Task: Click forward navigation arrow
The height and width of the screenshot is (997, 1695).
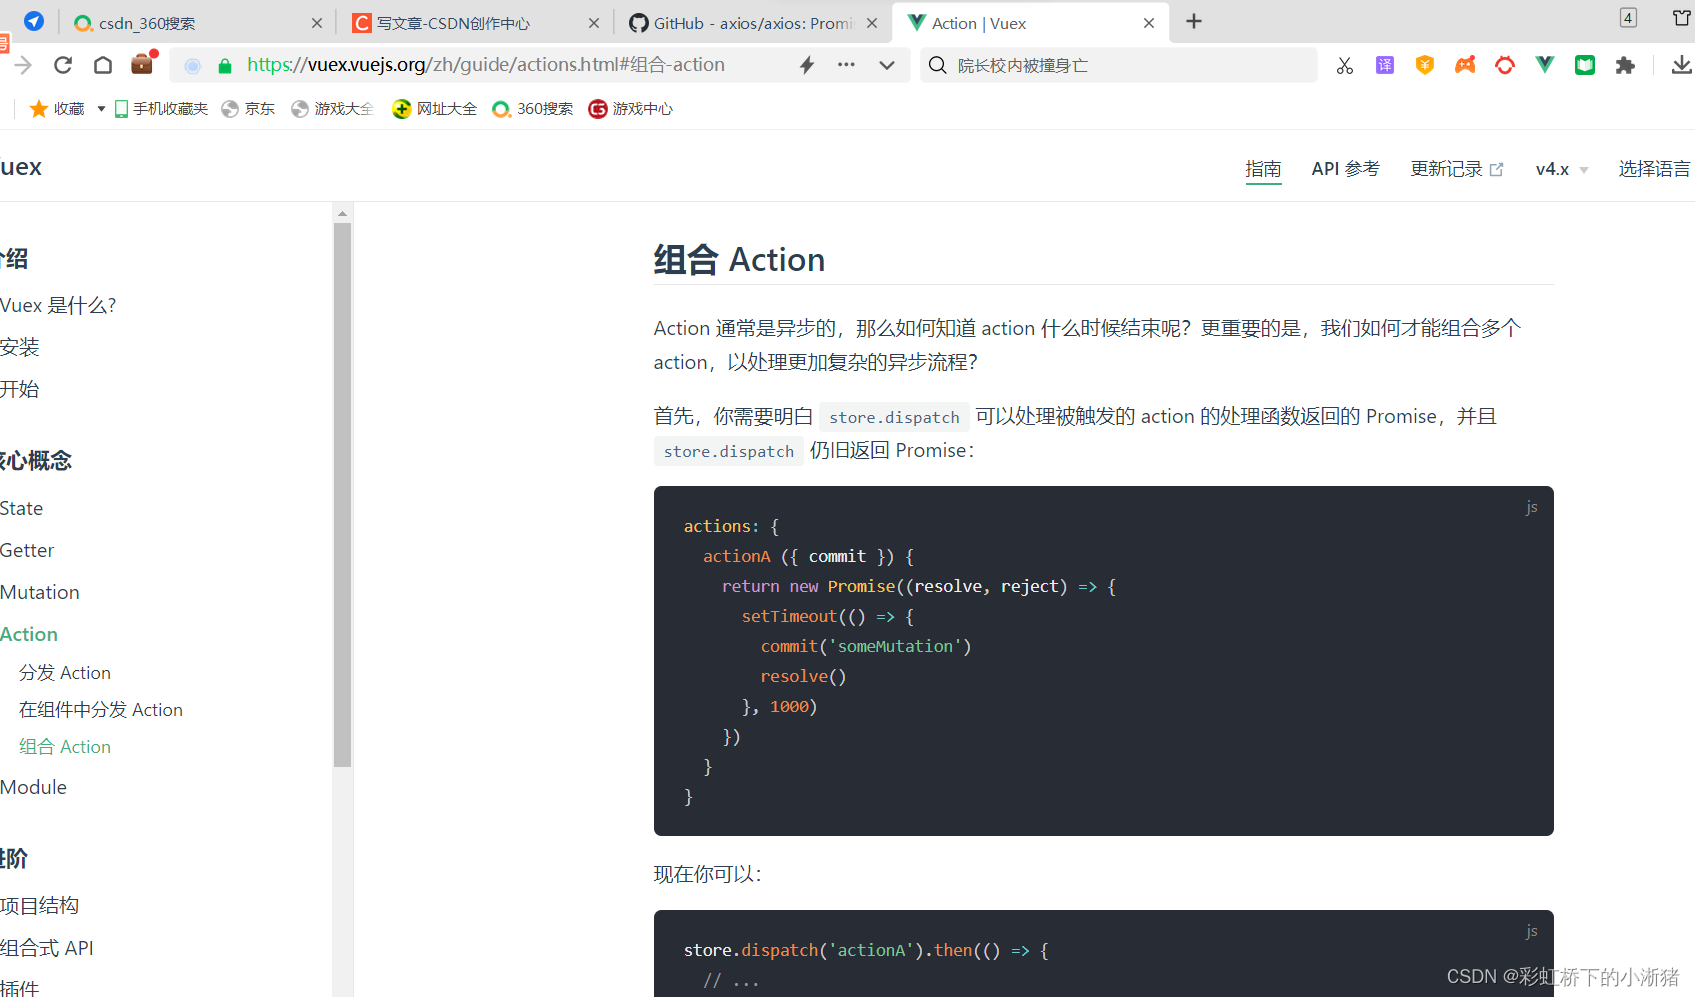Action: pyautogui.click(x=23, y=65)
